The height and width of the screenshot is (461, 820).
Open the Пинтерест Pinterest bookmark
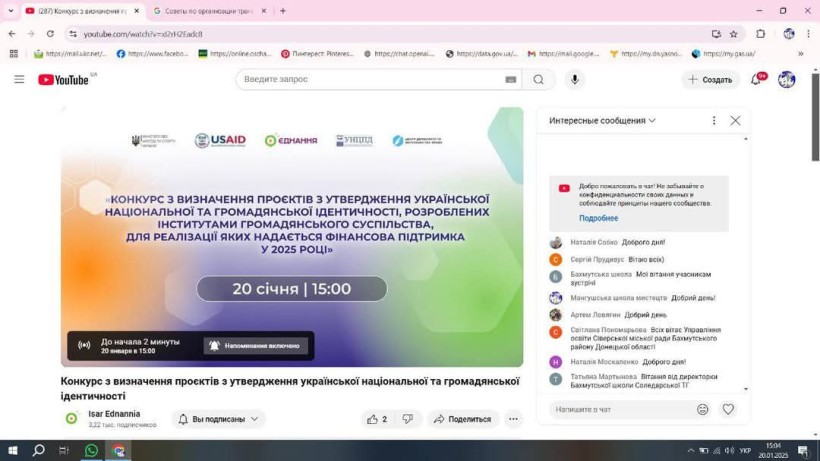317,53
